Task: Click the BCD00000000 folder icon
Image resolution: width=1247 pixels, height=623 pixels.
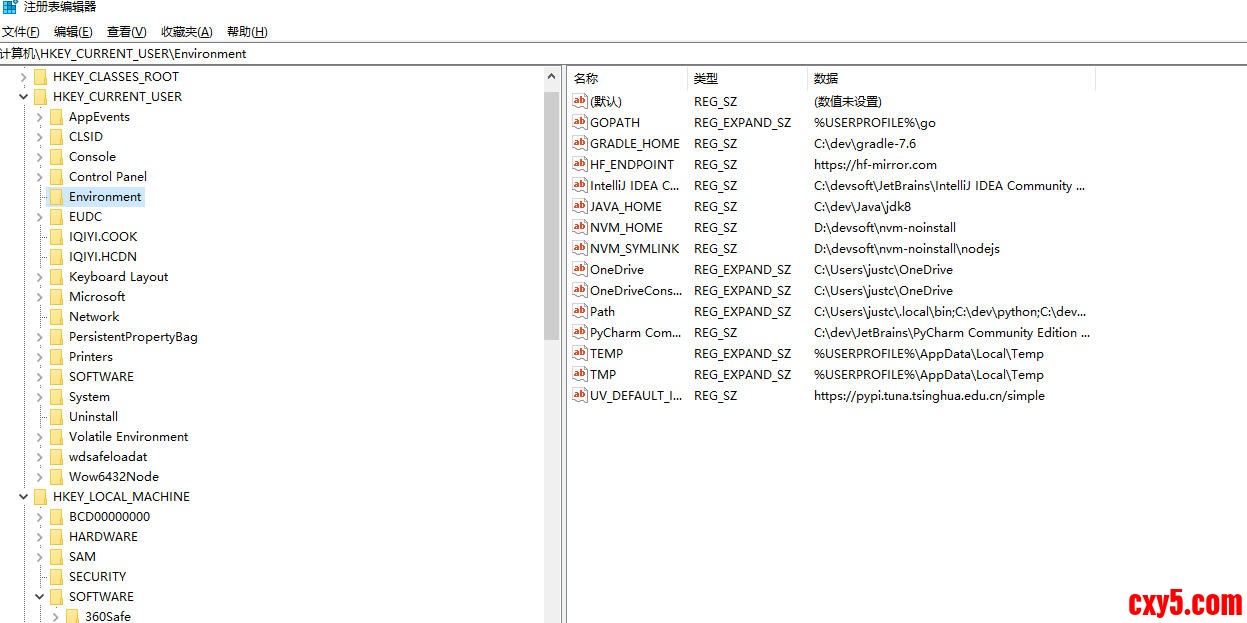Action: pyautogui.click(x=56, y=517)
